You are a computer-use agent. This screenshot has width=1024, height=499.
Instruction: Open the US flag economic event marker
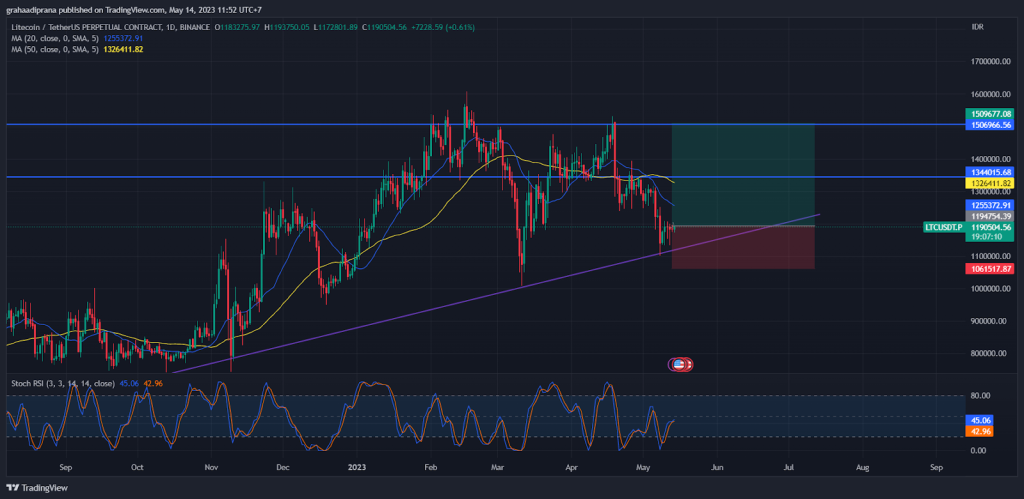point(680,364)
